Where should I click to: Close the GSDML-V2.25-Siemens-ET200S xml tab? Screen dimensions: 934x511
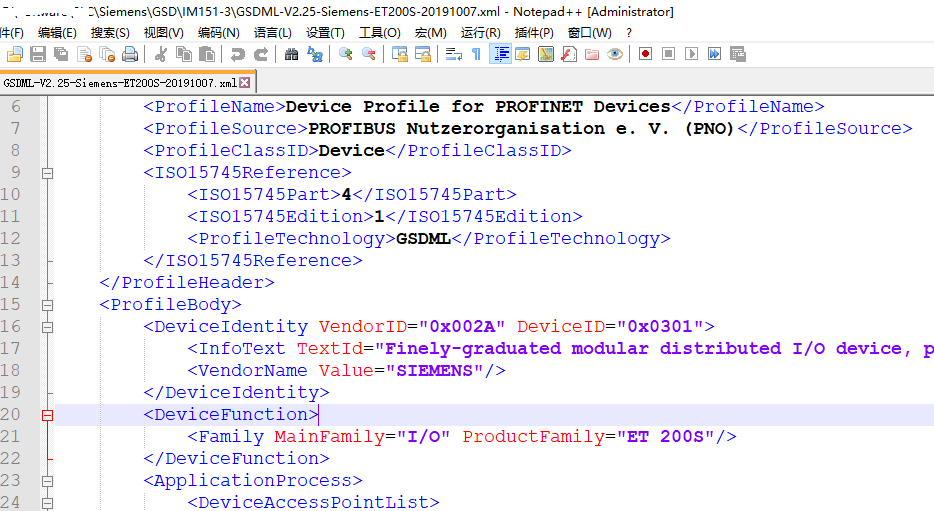click(245, 83)
